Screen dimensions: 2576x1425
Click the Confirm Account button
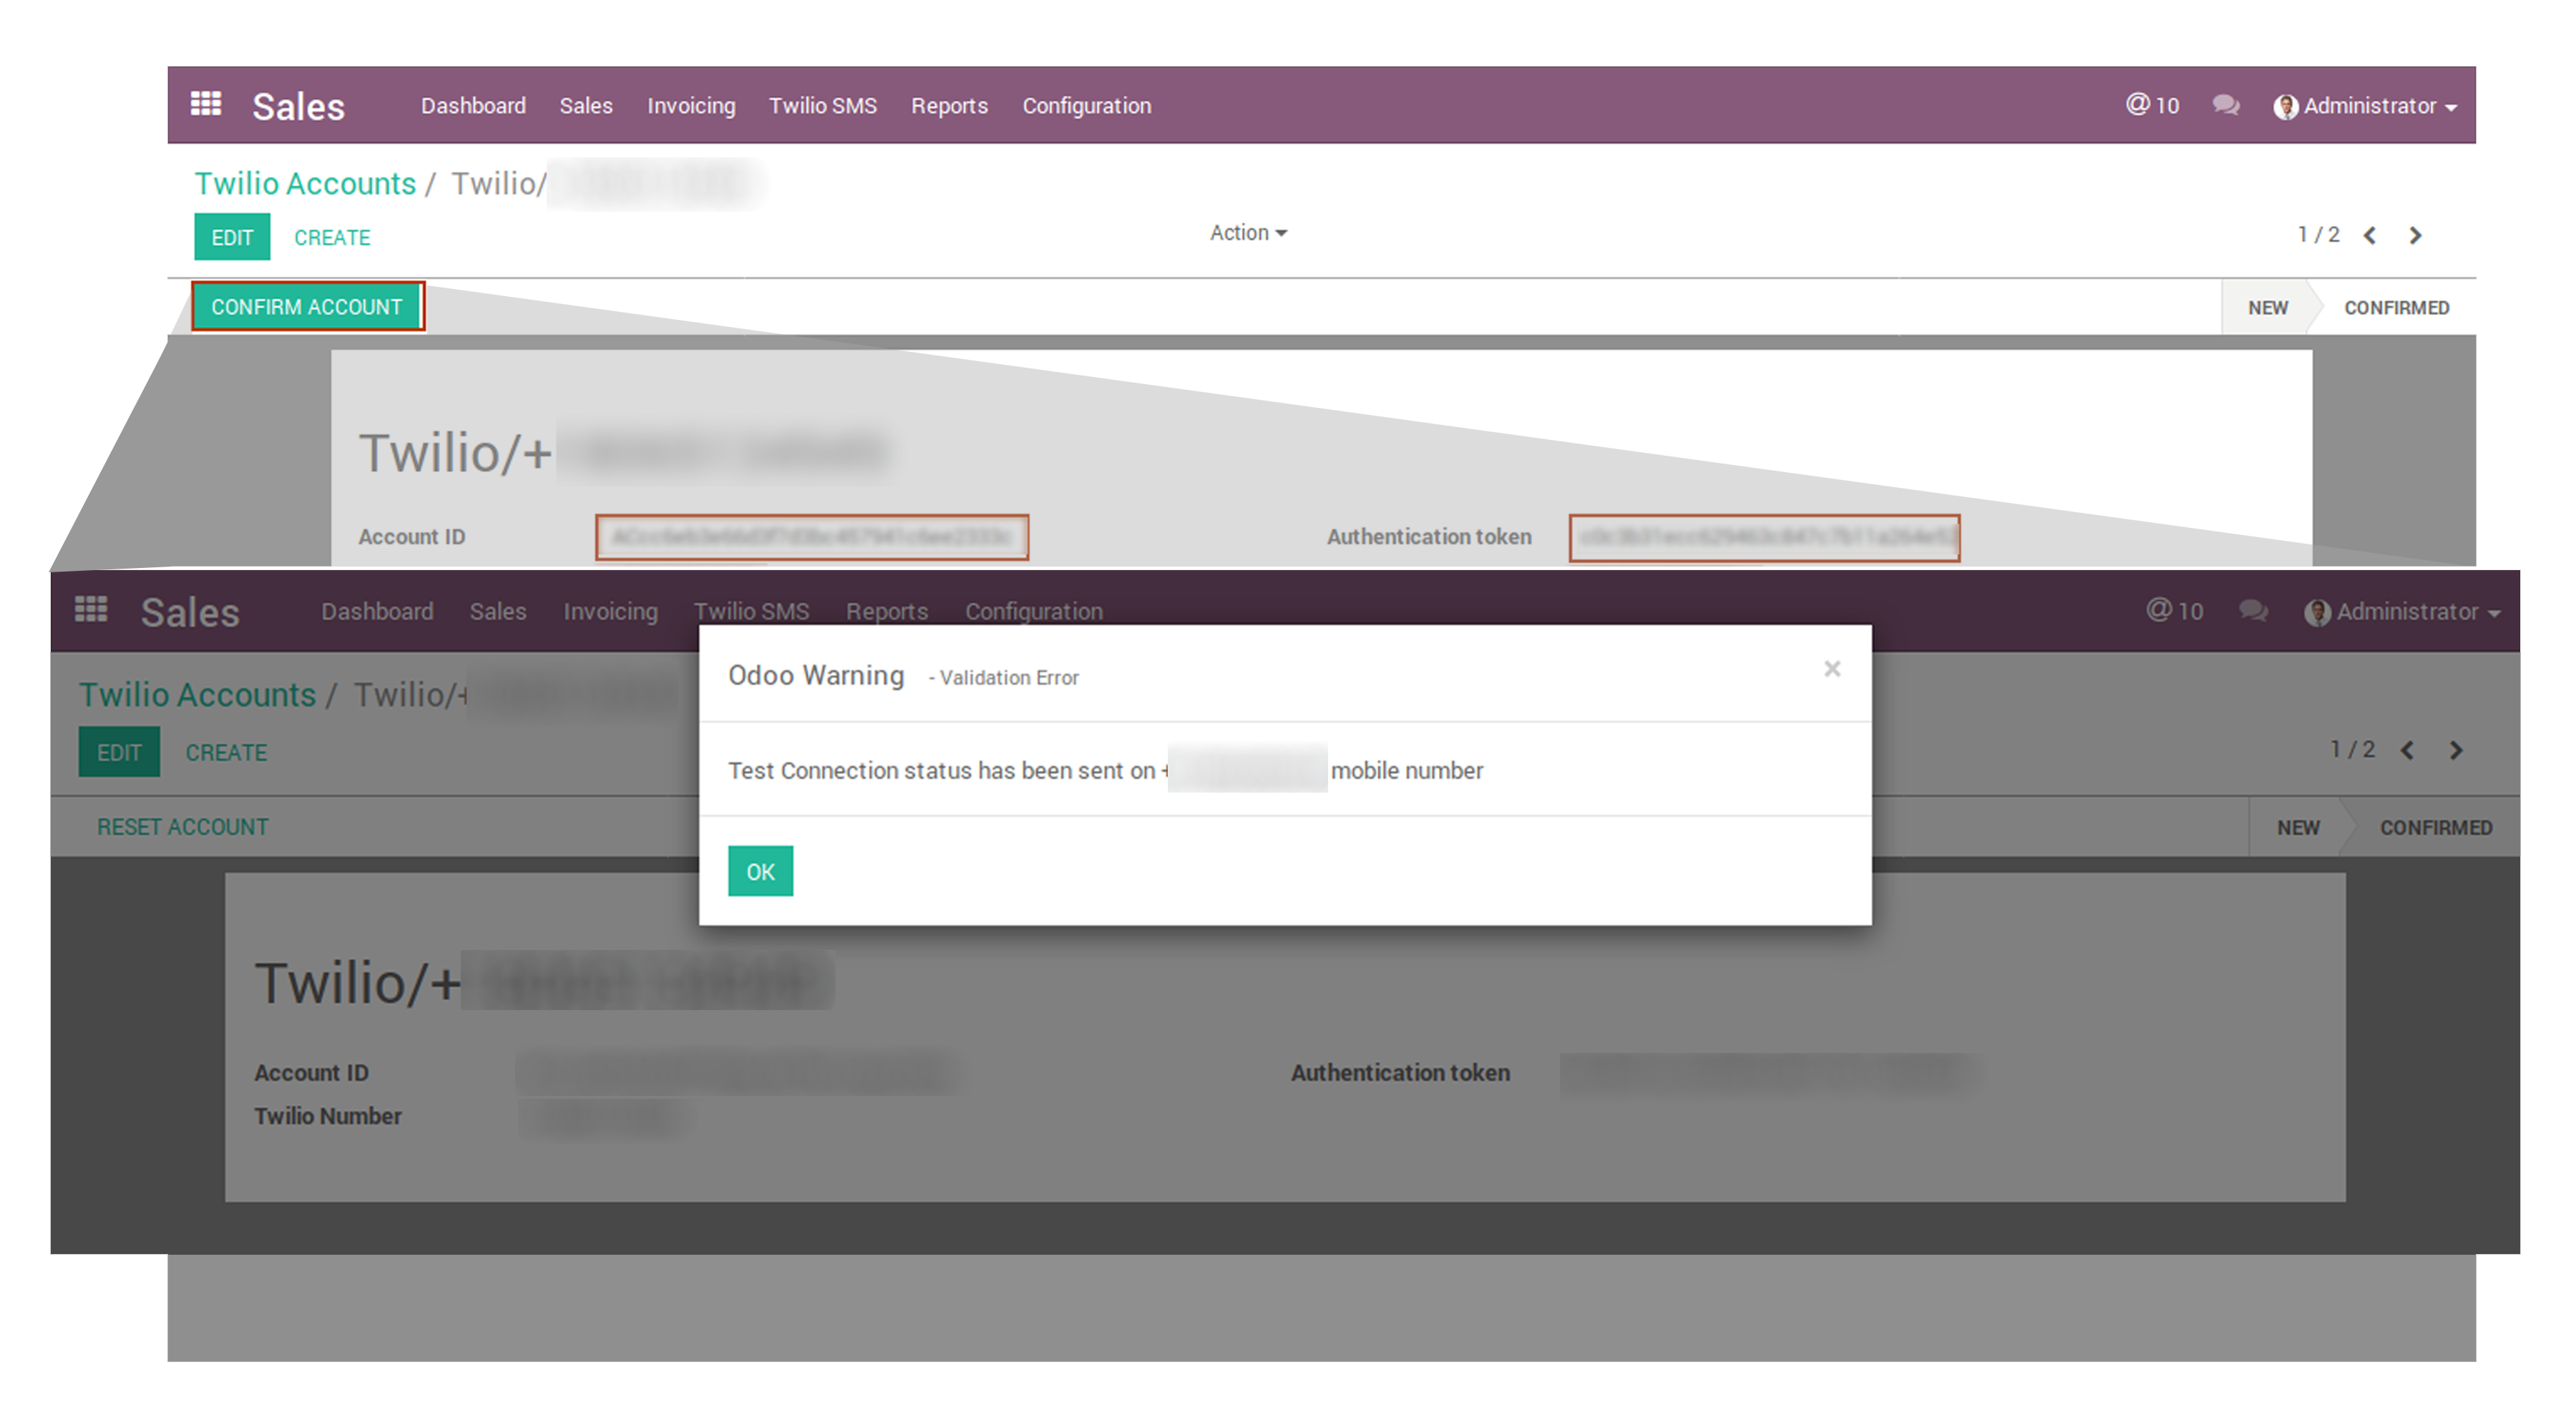pos(307,307)
